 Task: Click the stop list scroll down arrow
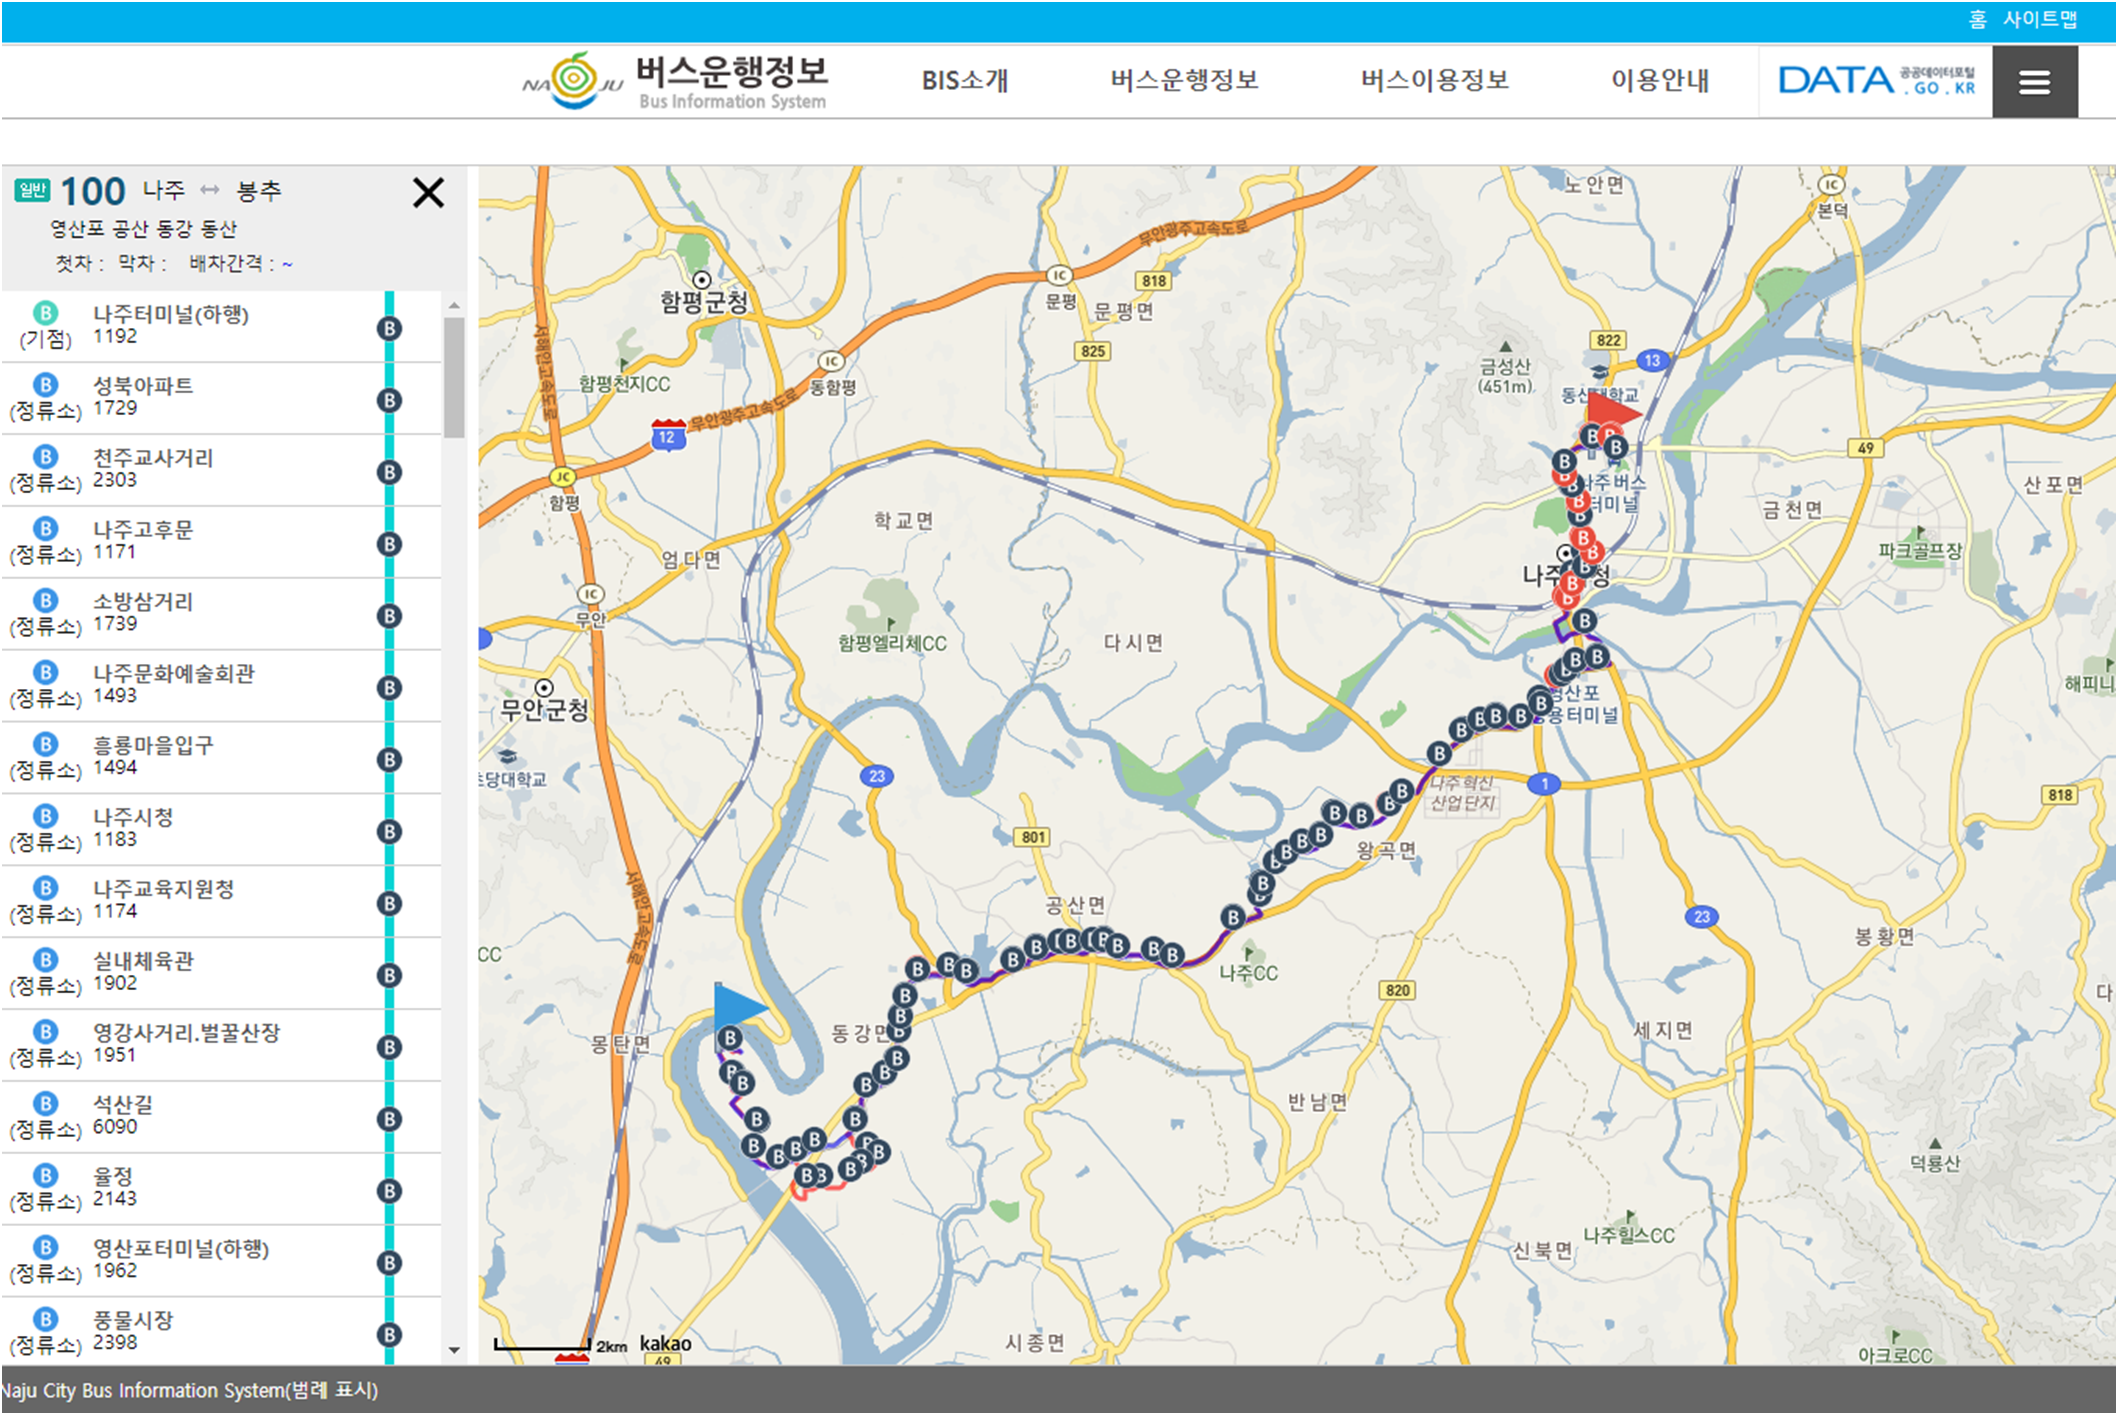pos(454,1350)
